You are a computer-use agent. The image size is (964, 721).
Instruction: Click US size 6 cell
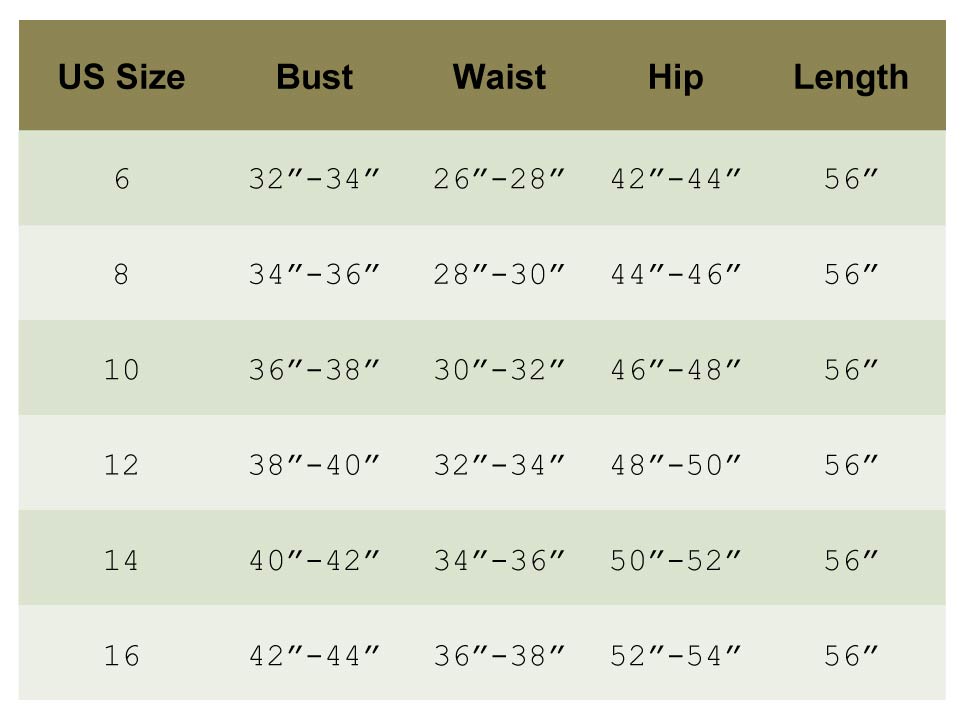121,180
